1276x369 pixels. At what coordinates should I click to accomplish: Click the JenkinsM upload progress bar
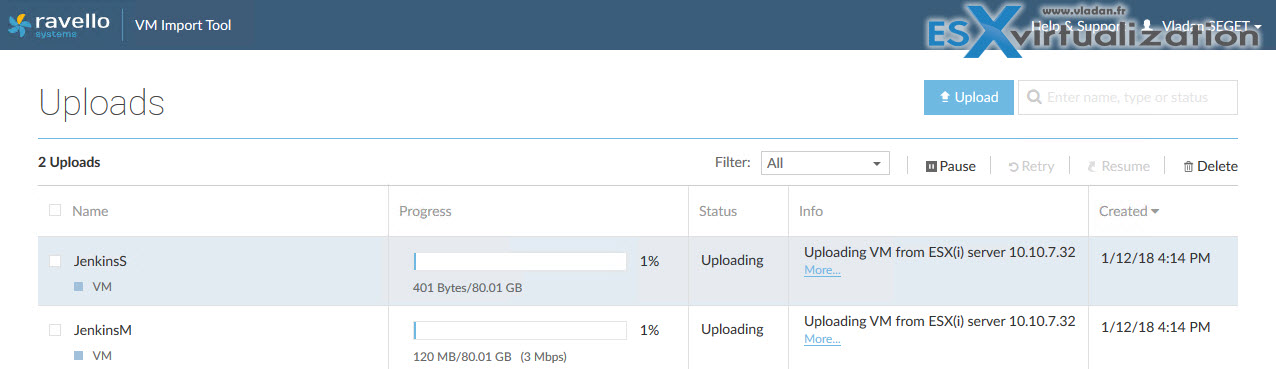(x=520, y=330)
